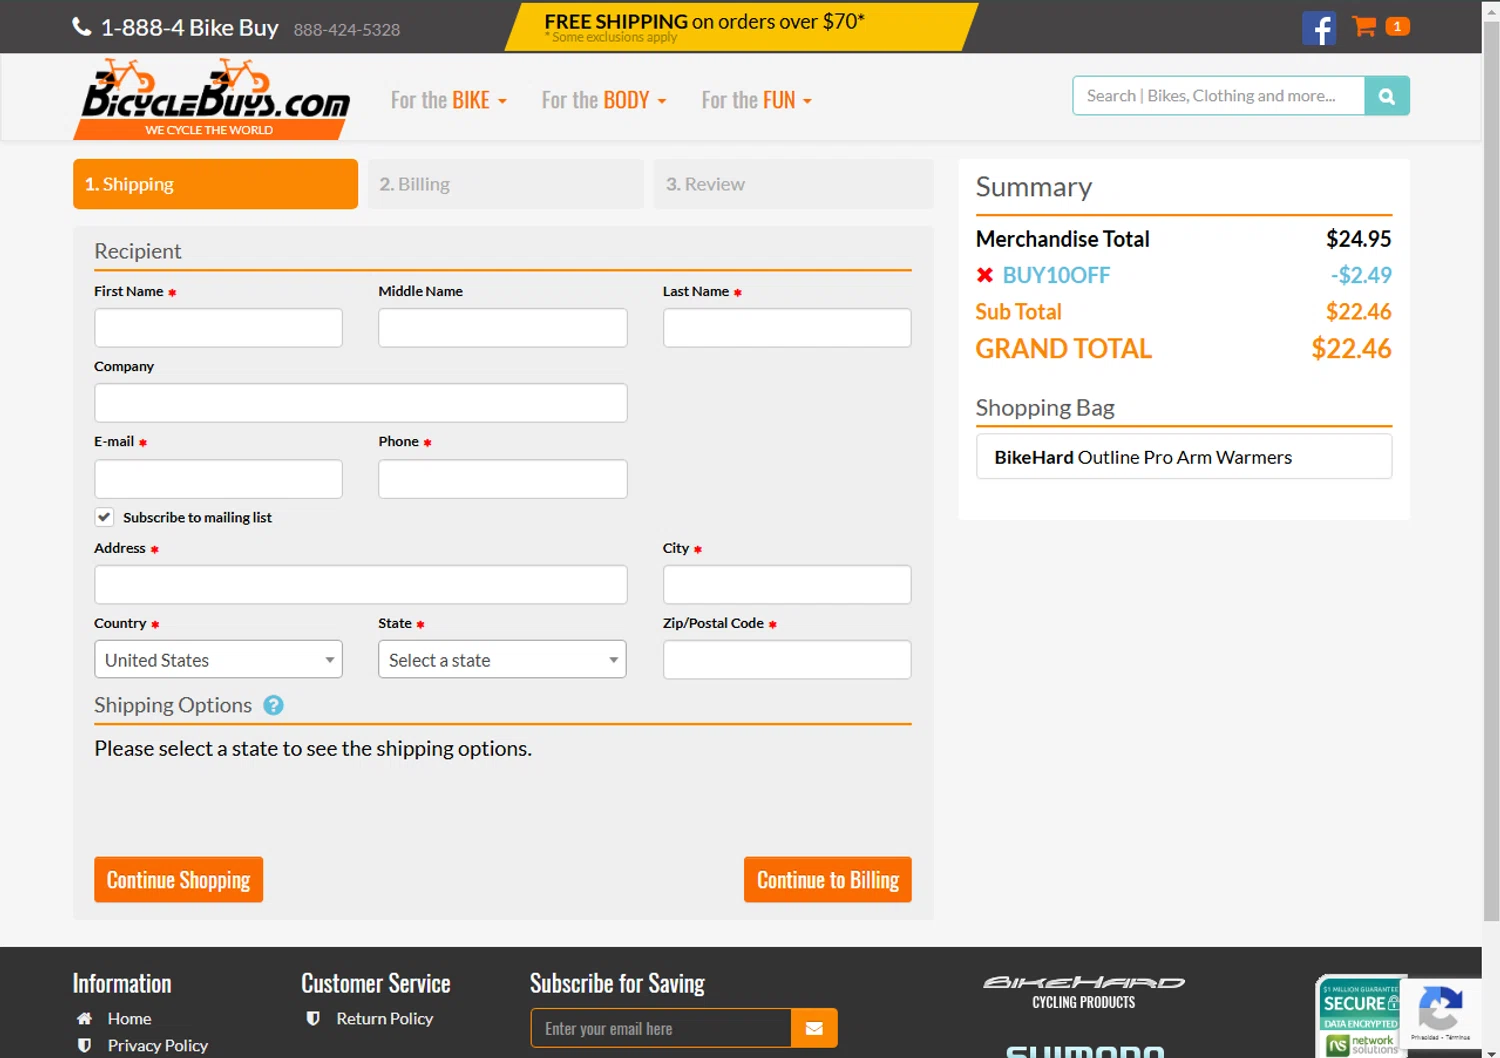Screen dimensions: 1500x1058
Task: Click the Middle Name field
Action: (x=503, y=328)
